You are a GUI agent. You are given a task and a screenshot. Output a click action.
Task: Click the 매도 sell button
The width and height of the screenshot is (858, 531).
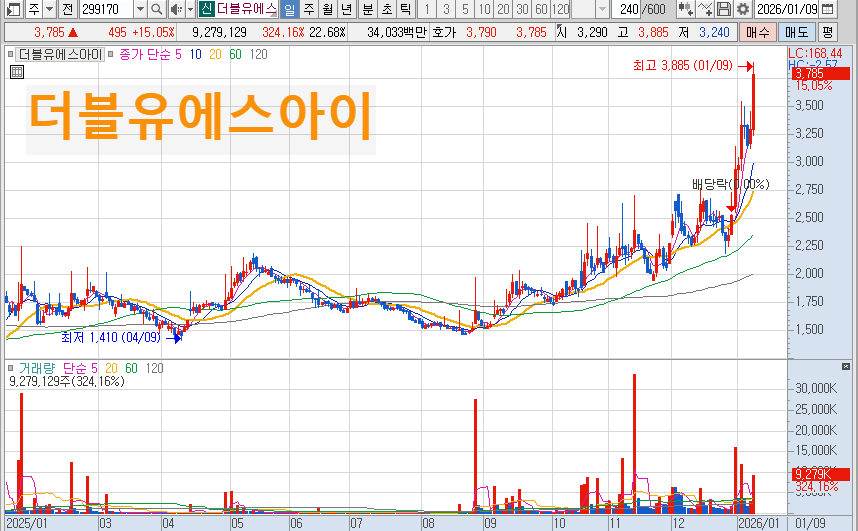796,32
